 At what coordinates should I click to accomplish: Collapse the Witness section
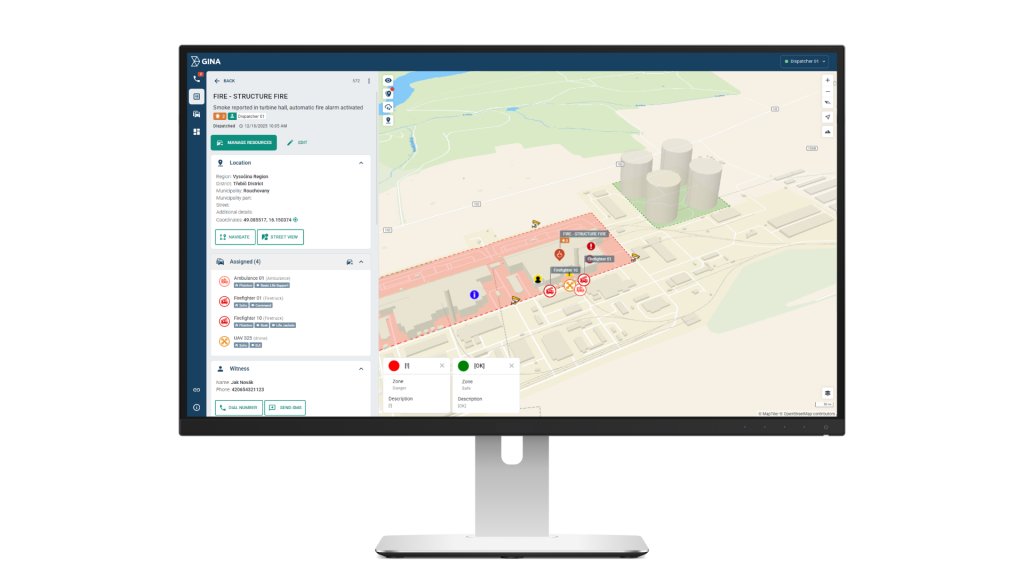tap(360, 368)
